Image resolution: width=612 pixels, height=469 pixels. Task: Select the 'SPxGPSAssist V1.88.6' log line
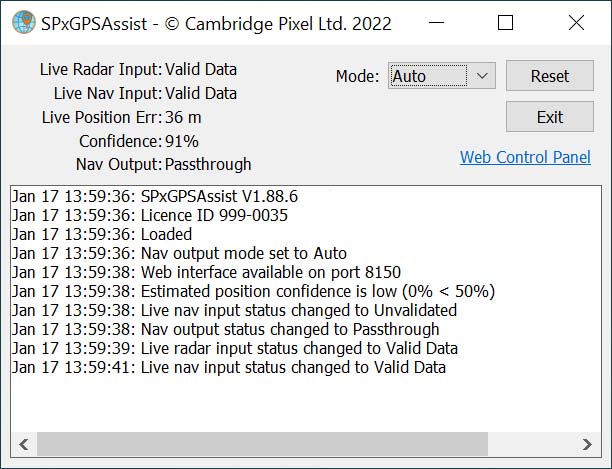155,197
